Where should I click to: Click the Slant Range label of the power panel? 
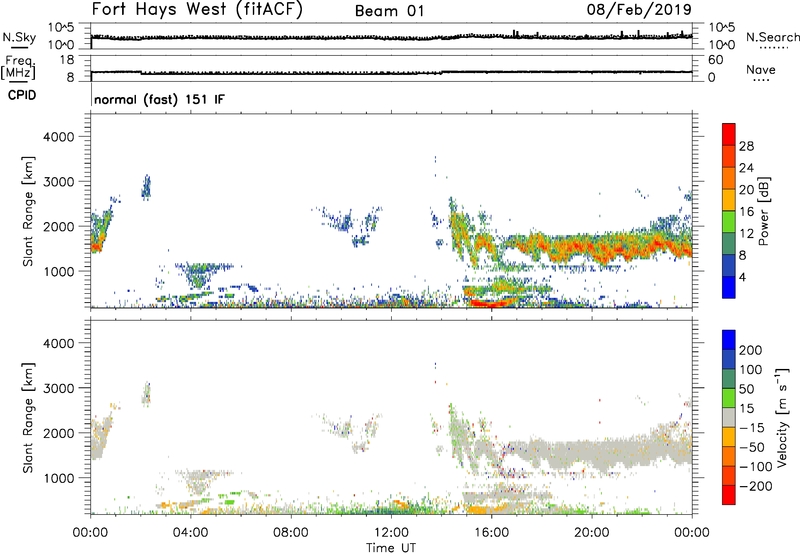coord(28,211)
